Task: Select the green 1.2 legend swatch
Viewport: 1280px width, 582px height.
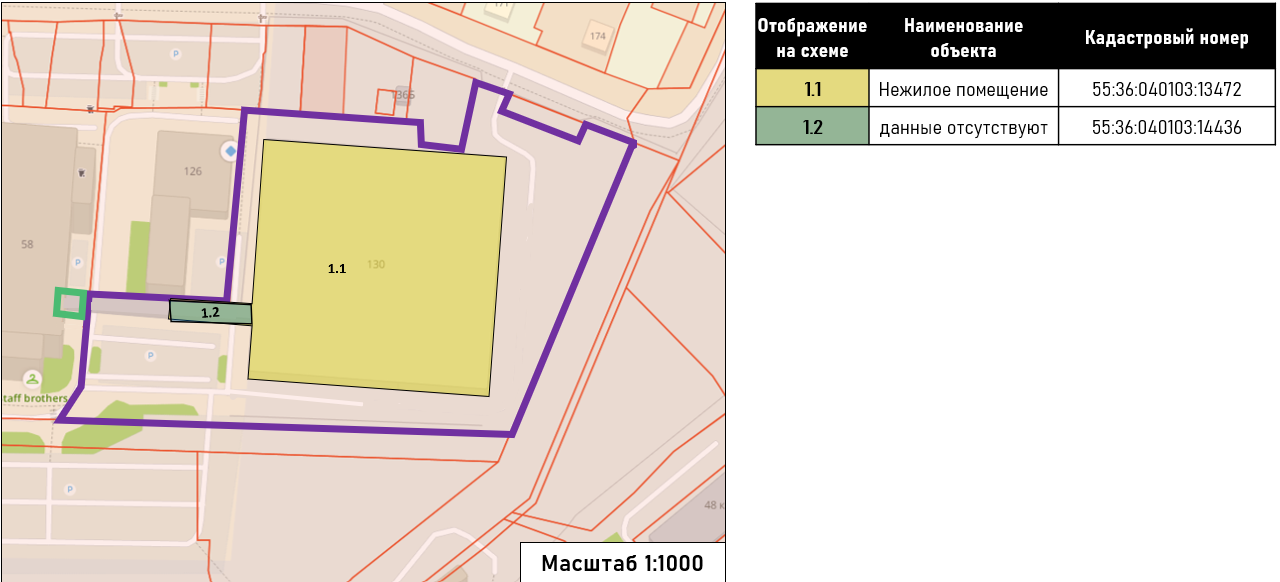Action: click(x=812, y=127)
